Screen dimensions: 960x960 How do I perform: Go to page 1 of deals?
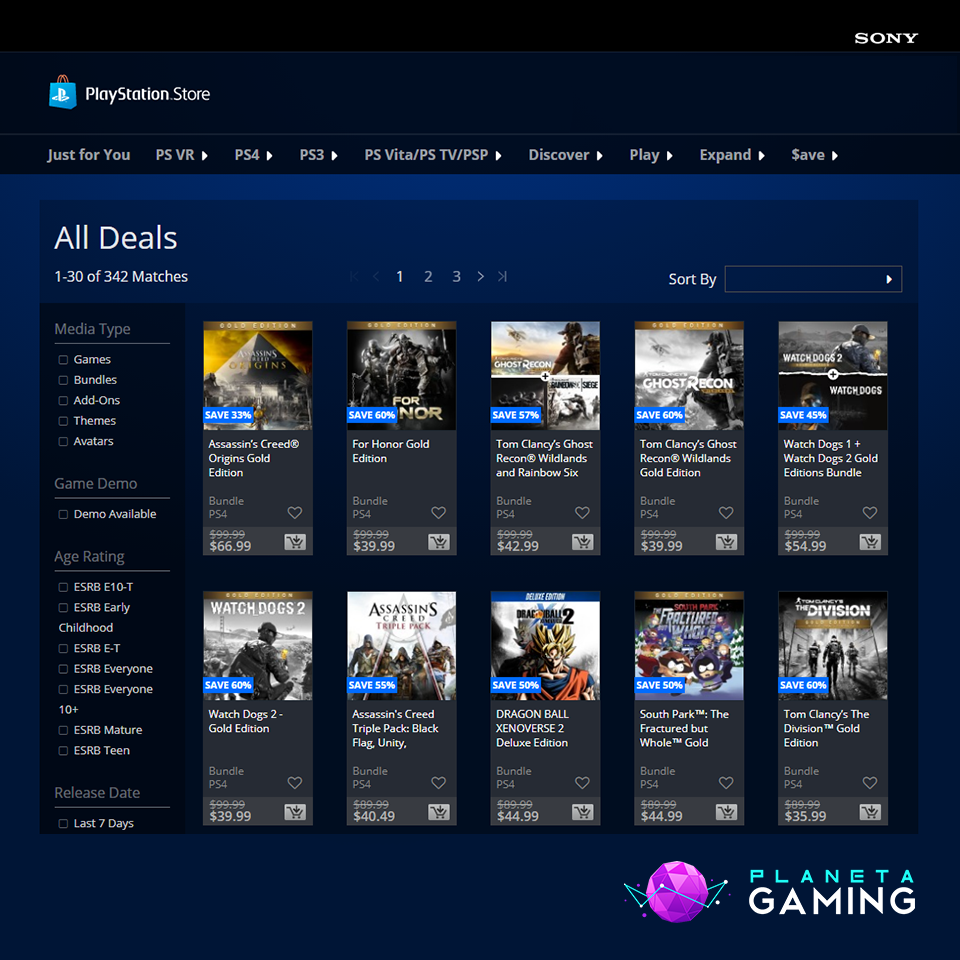pos(400,277)
